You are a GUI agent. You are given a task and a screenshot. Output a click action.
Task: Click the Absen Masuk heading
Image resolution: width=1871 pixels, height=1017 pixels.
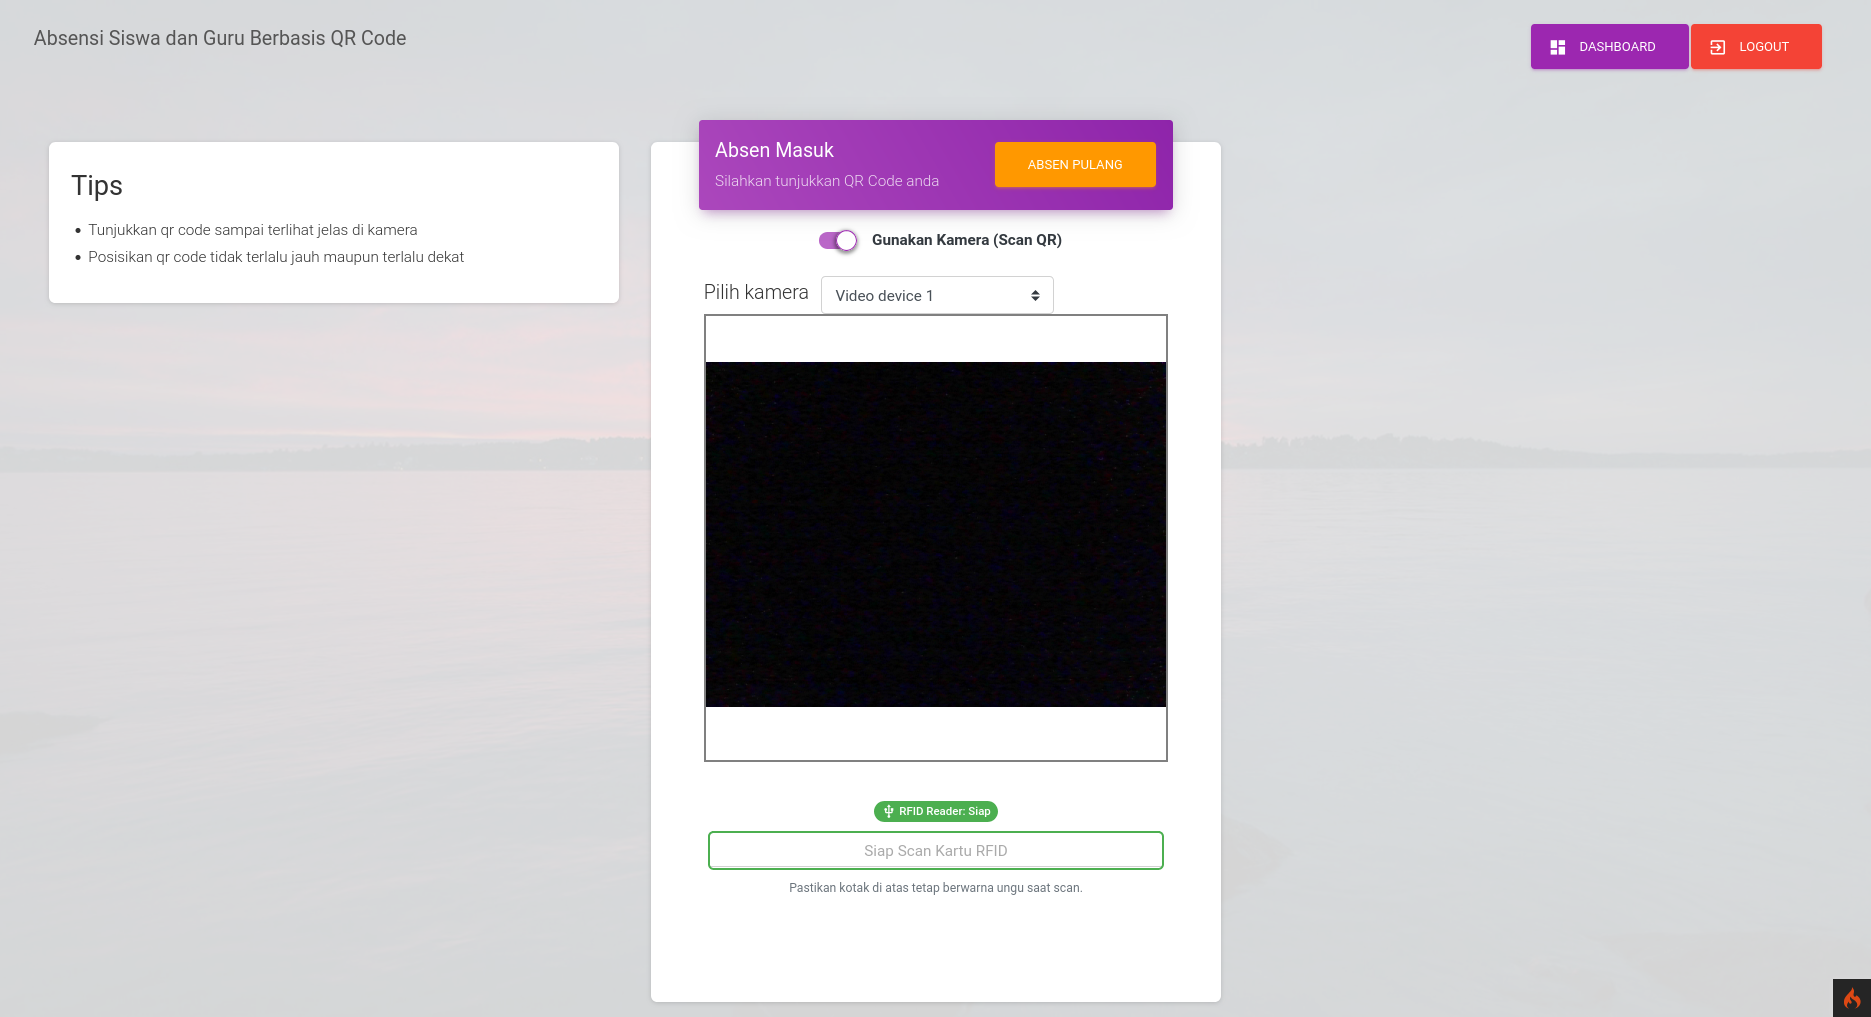click(x=774, y=150)
